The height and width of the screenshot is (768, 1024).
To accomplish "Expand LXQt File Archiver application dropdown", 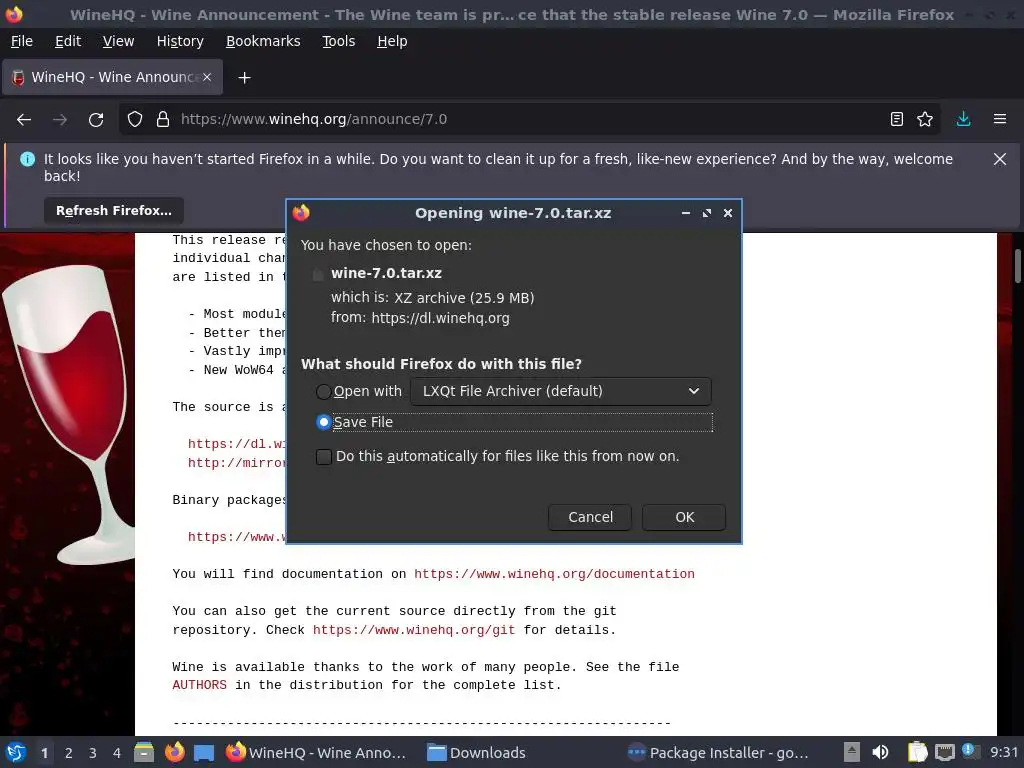I will [561, 391].
